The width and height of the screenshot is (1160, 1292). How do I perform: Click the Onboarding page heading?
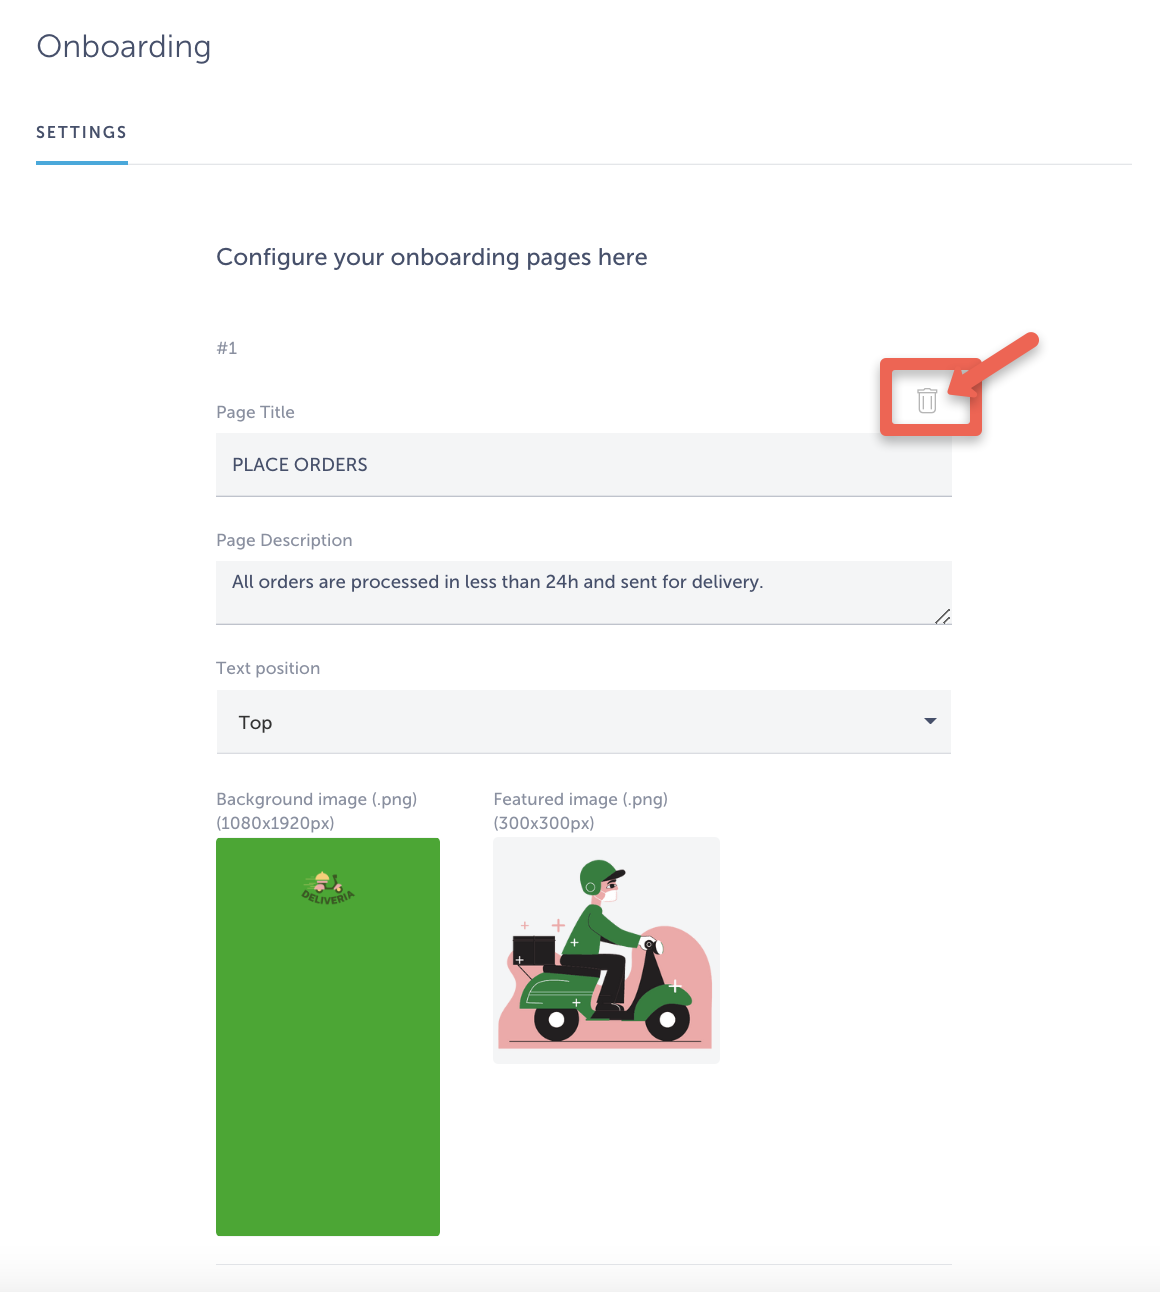(x=124, y=47)
